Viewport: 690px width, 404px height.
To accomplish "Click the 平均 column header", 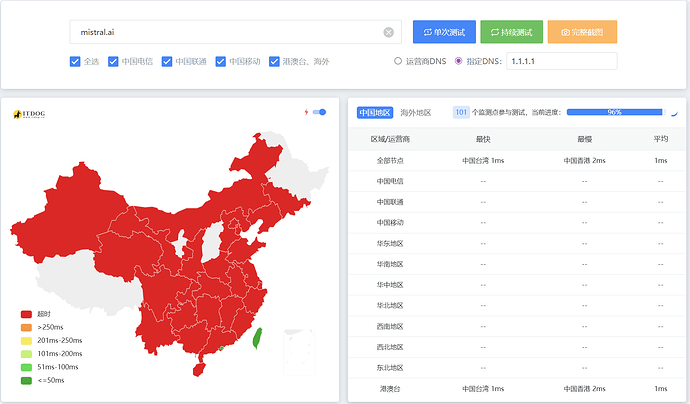I will (x=661, y=139).
